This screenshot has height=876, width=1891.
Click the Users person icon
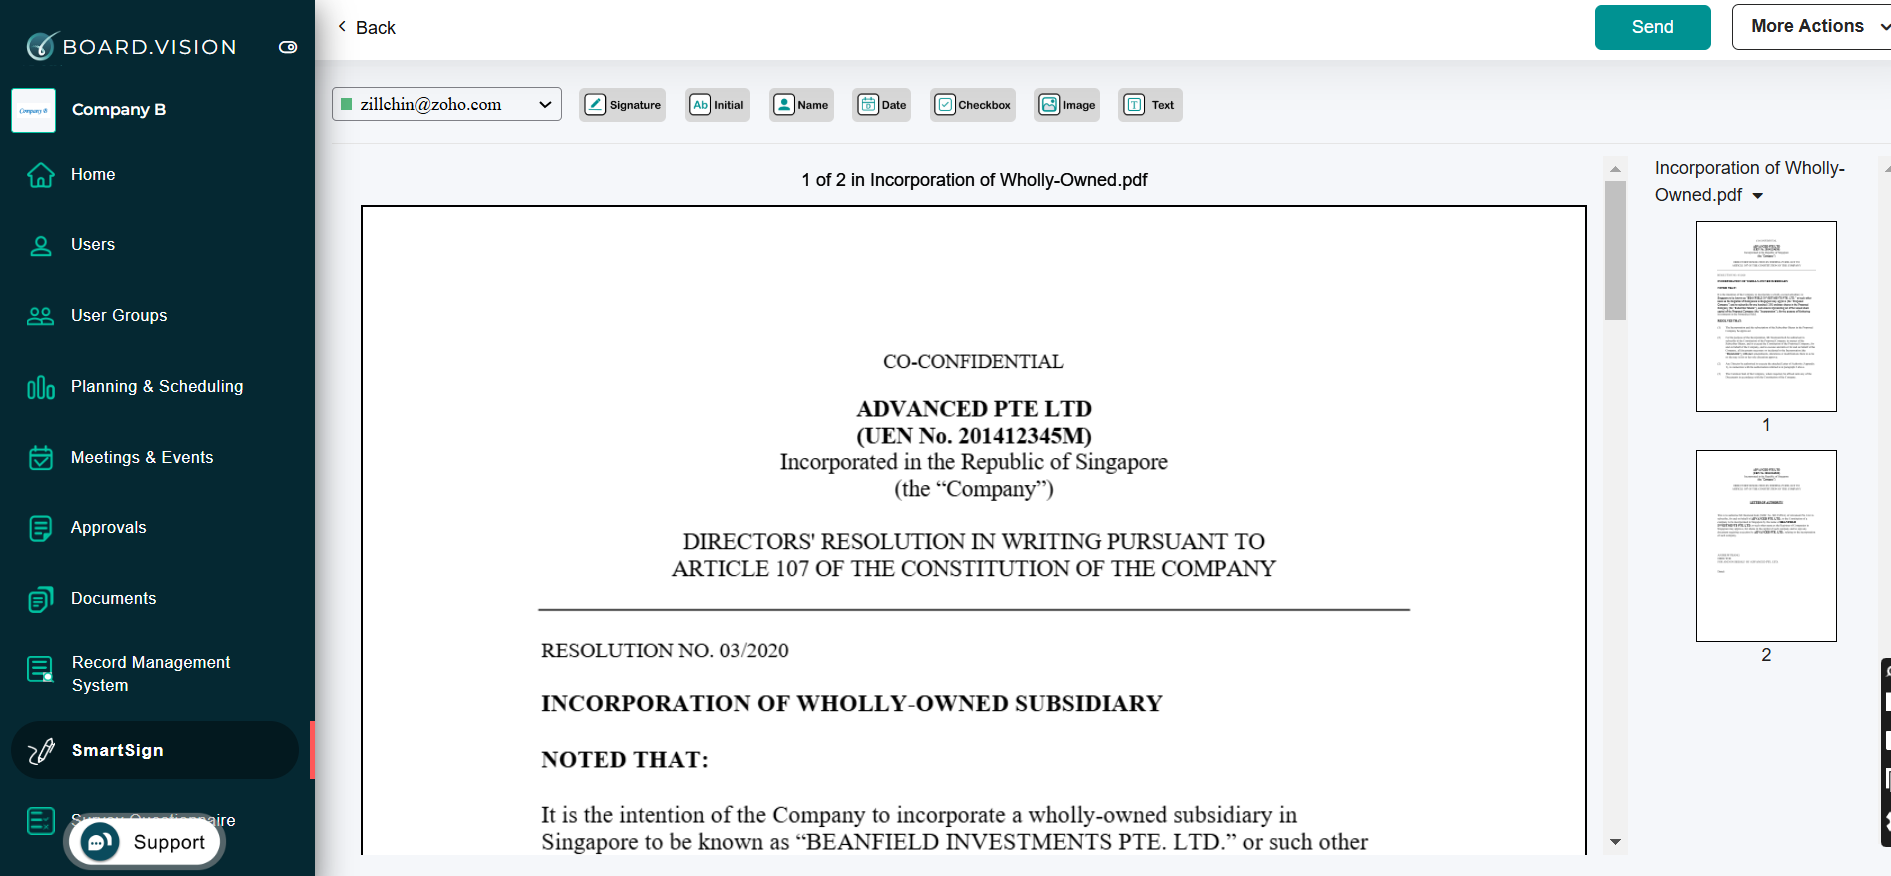tap(41, 245)
